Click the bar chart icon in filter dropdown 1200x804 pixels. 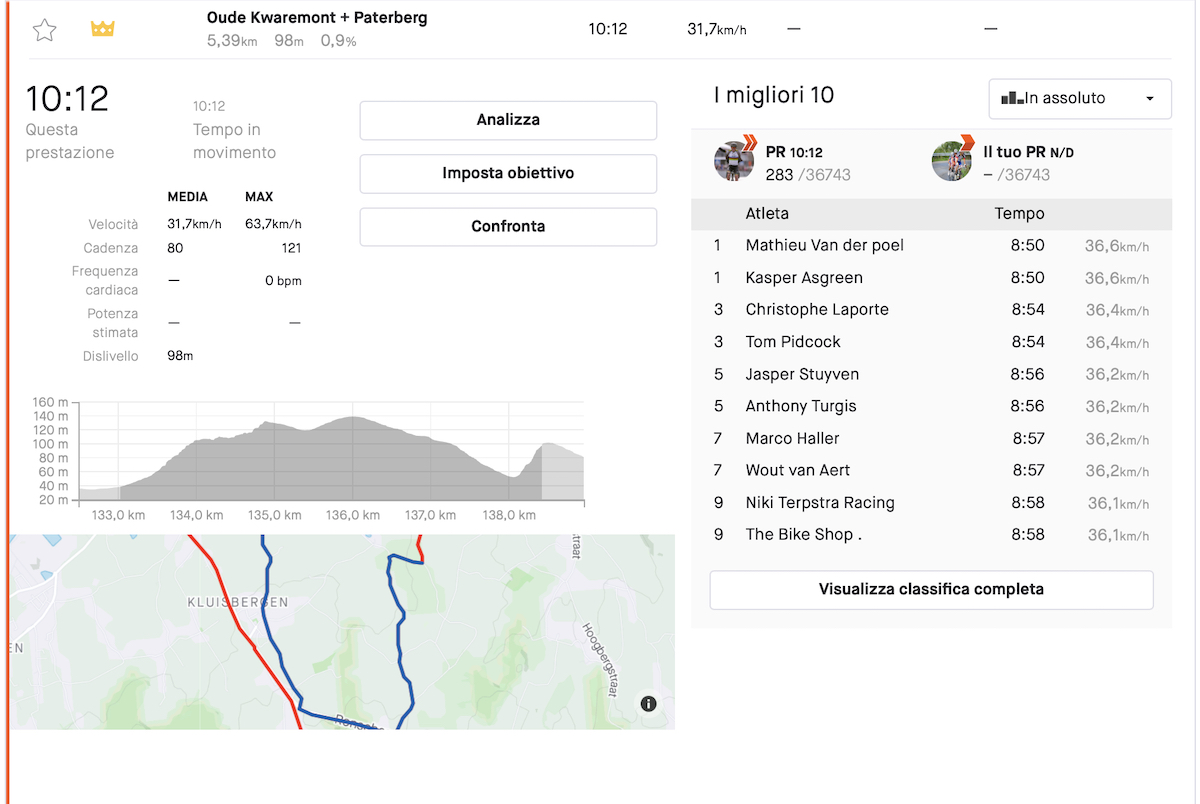coord(1011,98)
